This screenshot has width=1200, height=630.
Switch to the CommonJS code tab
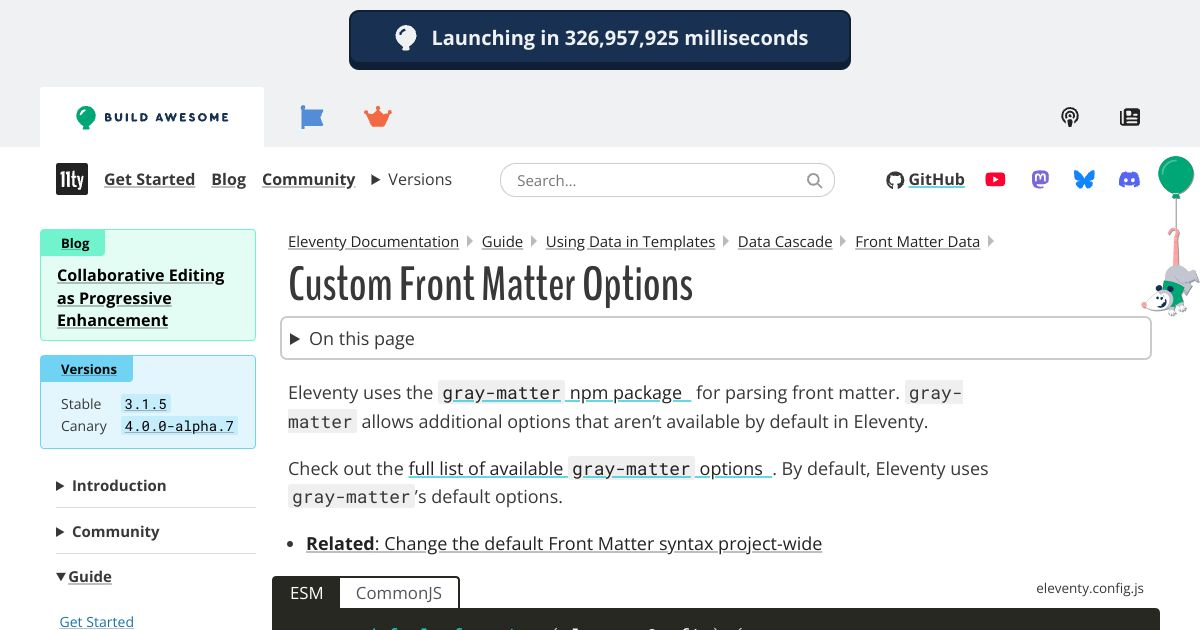(x=398, y=593)
